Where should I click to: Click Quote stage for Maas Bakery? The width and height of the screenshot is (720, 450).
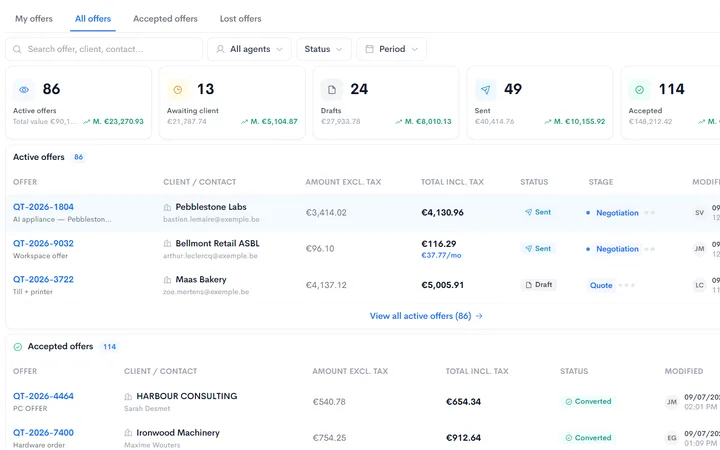pyautogui.click(x=601, y=285)
